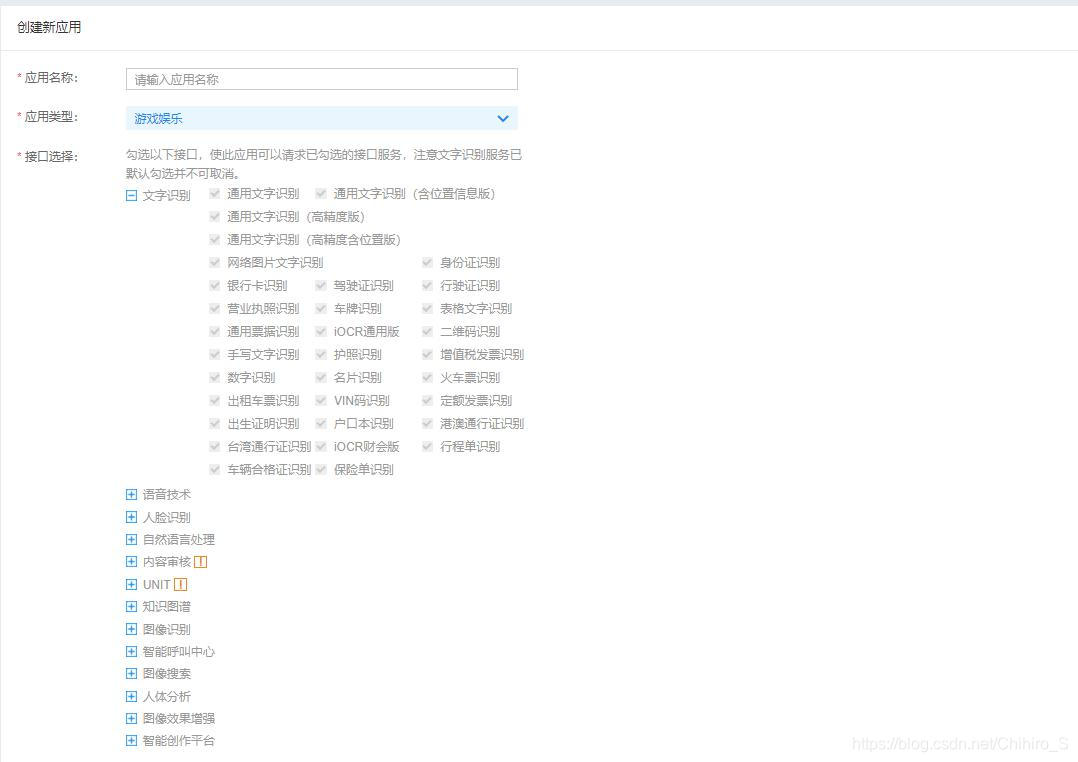Expand the 智能创作平台 section
This screenshot has height=762, width=1078.
pos(131,741)
